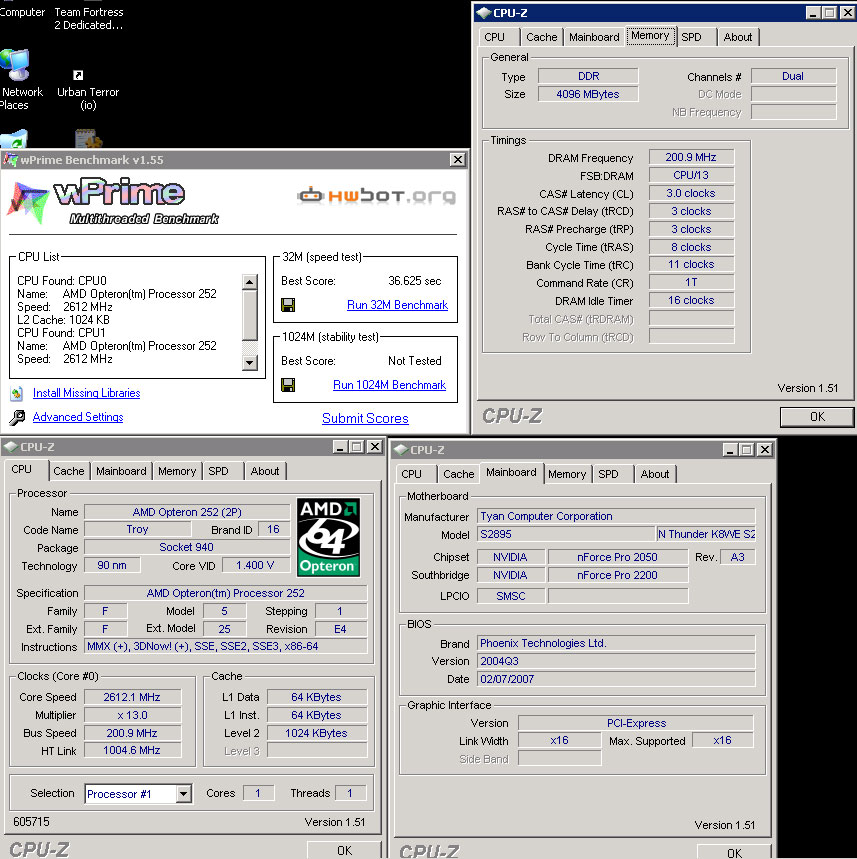Click the Phoenix Technologies Ltd. BIOS brand
The image size is (857, 859).
[x=616, y=643]
